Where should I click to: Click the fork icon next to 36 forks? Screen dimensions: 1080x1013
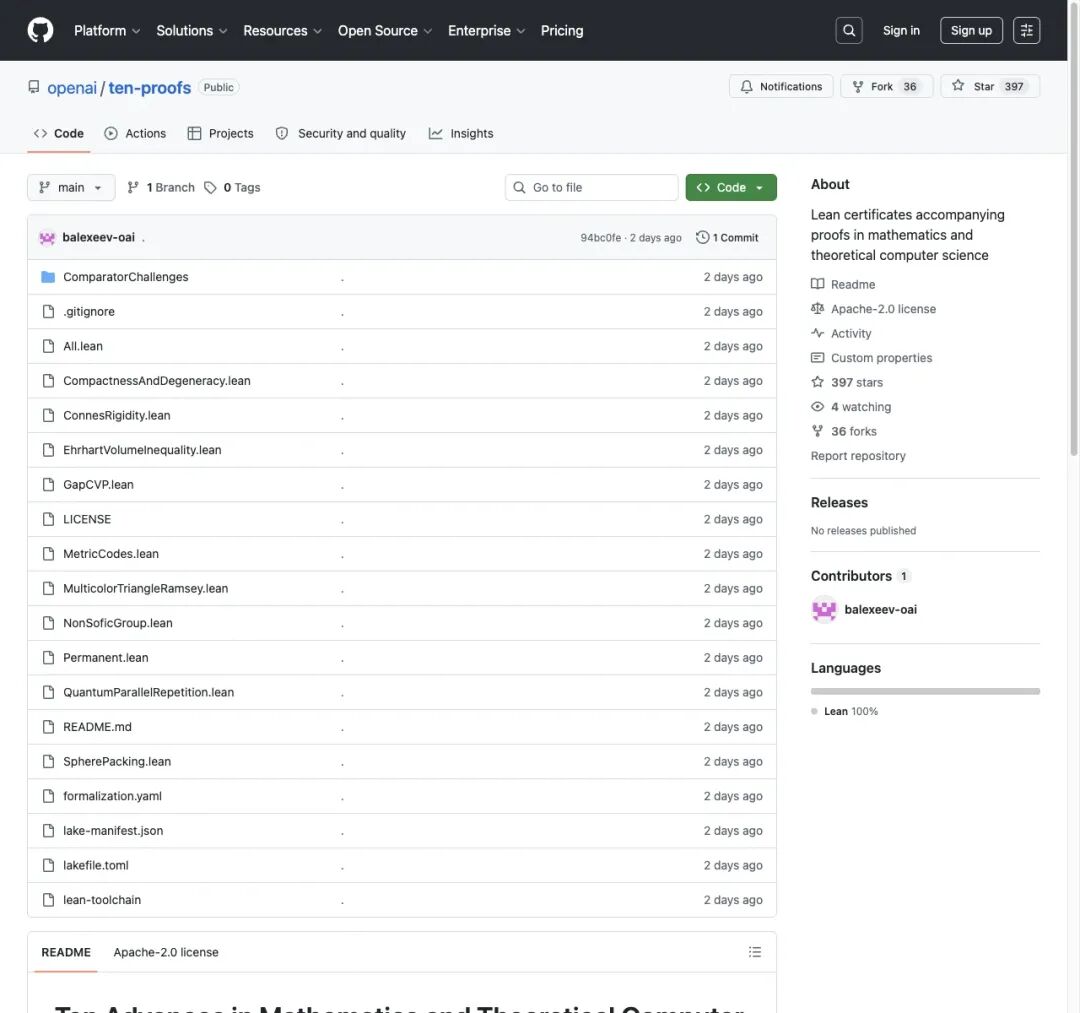(x=818, y=431)
